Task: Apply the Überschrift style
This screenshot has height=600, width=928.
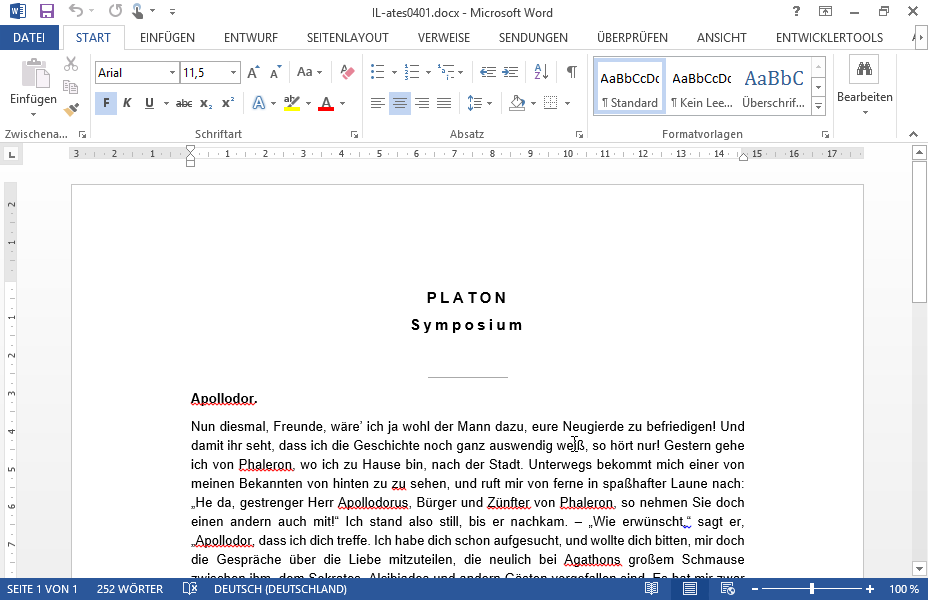Action: point(774,86)
